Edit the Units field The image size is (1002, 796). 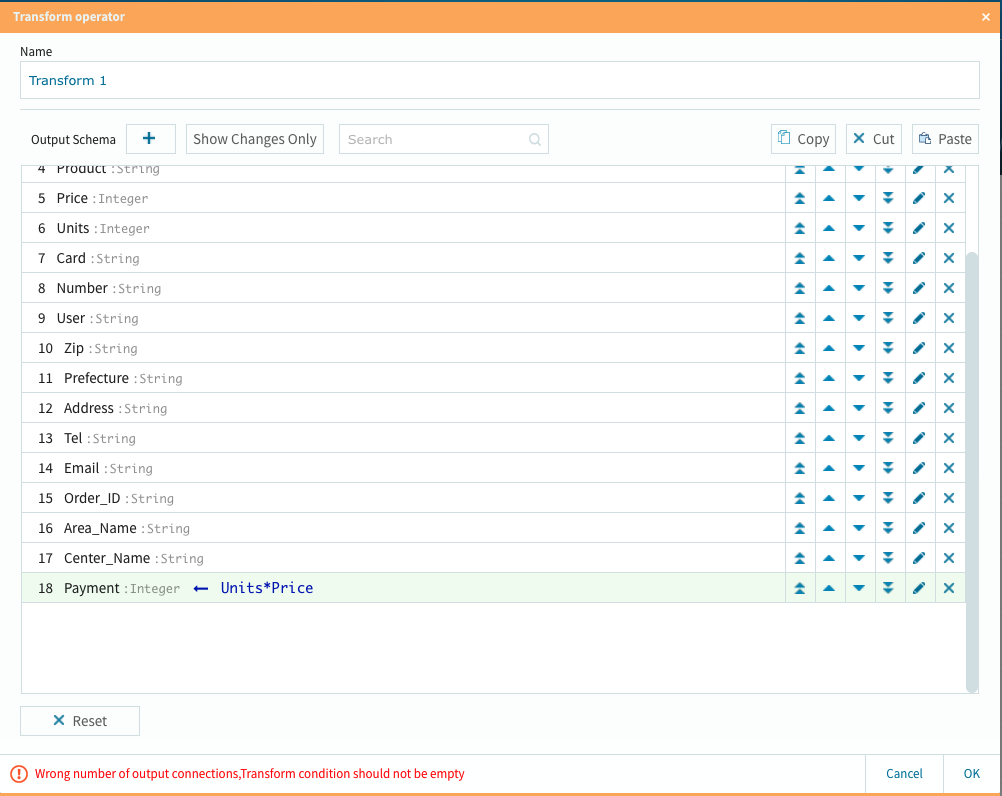coord(919,228)
